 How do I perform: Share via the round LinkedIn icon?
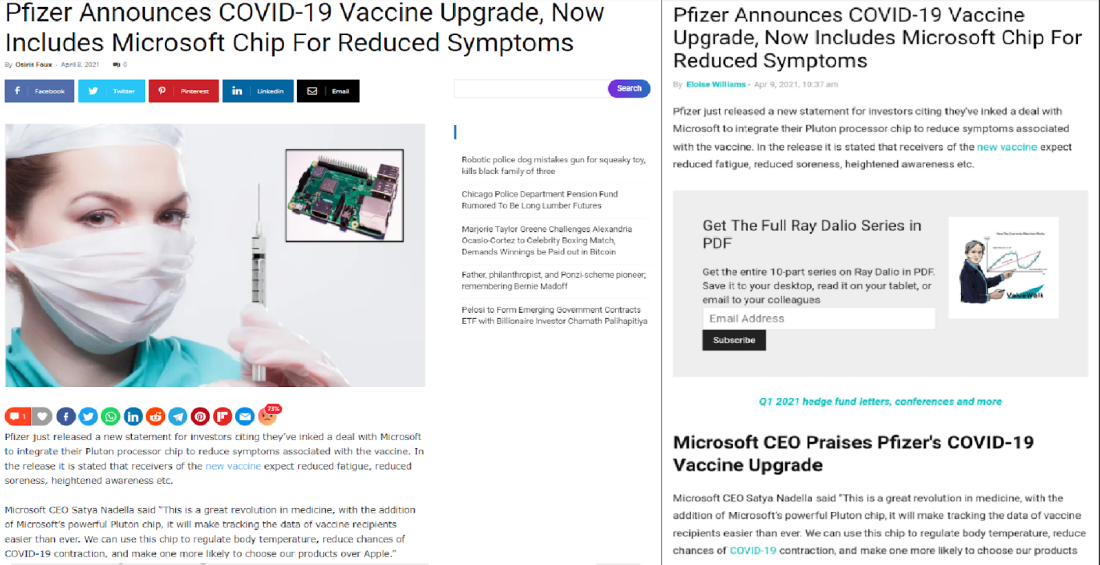[x=133, y=416]
